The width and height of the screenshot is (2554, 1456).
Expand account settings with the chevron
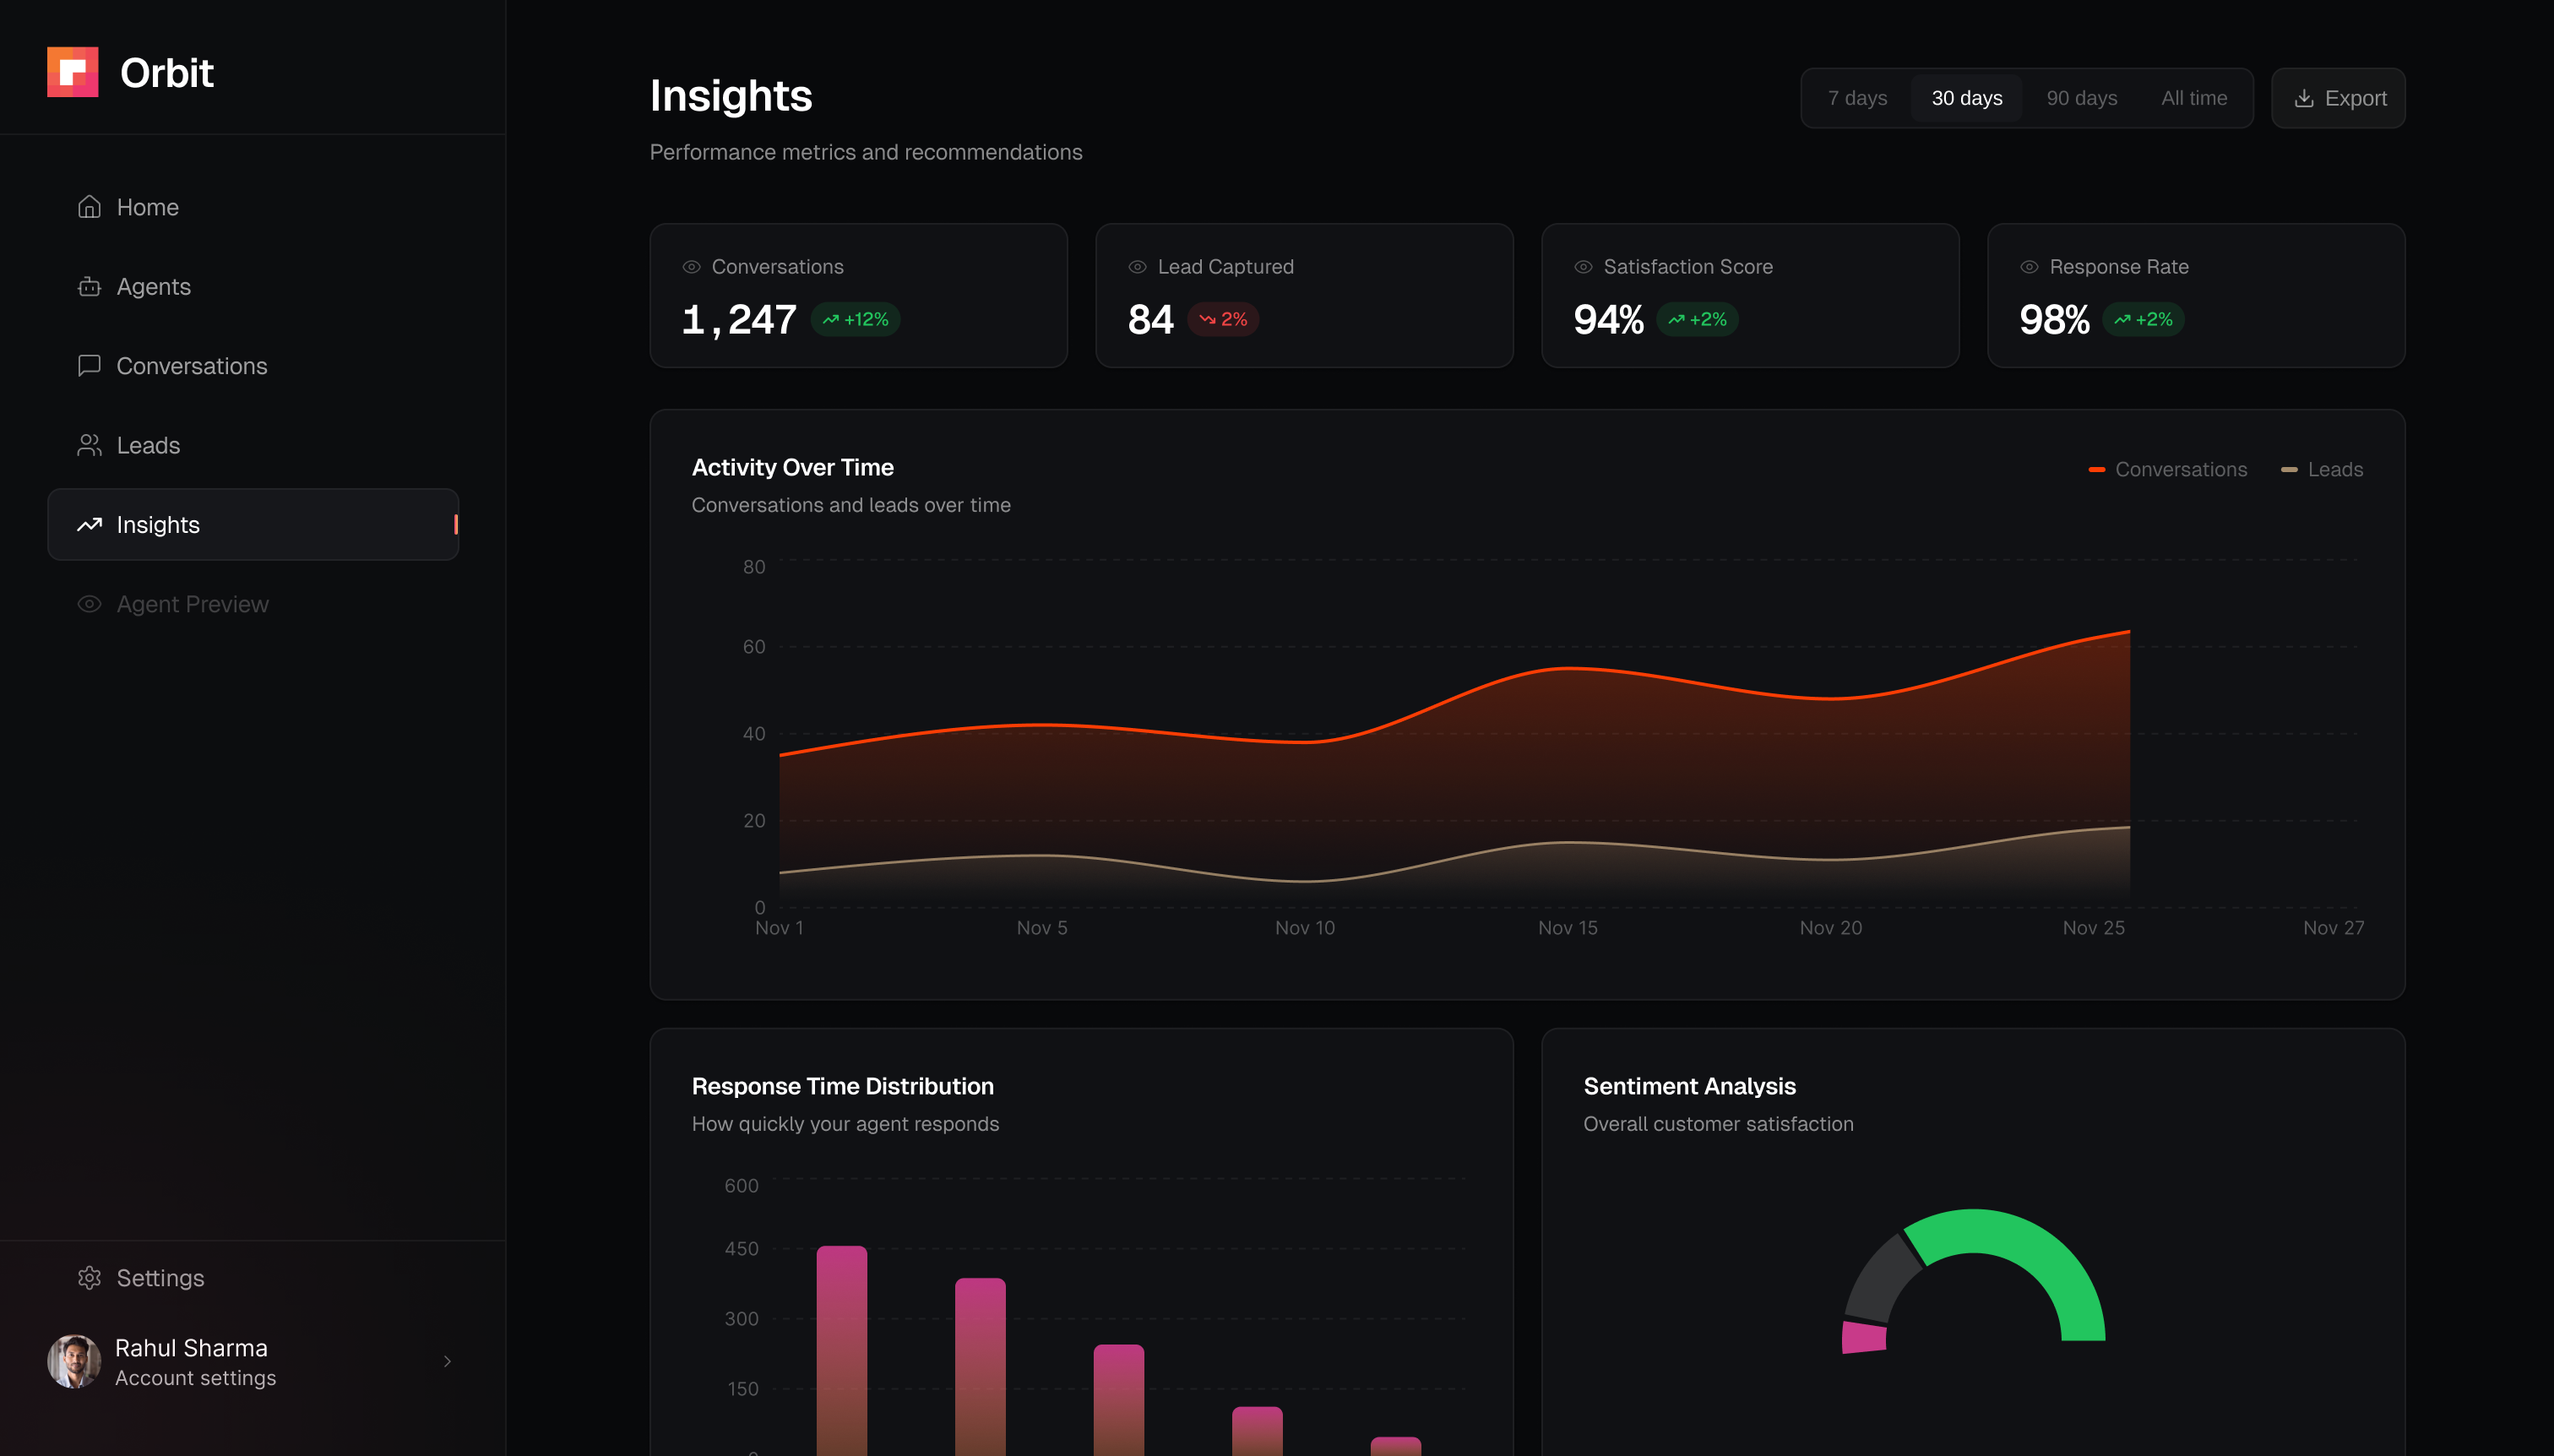(447, 1361)
